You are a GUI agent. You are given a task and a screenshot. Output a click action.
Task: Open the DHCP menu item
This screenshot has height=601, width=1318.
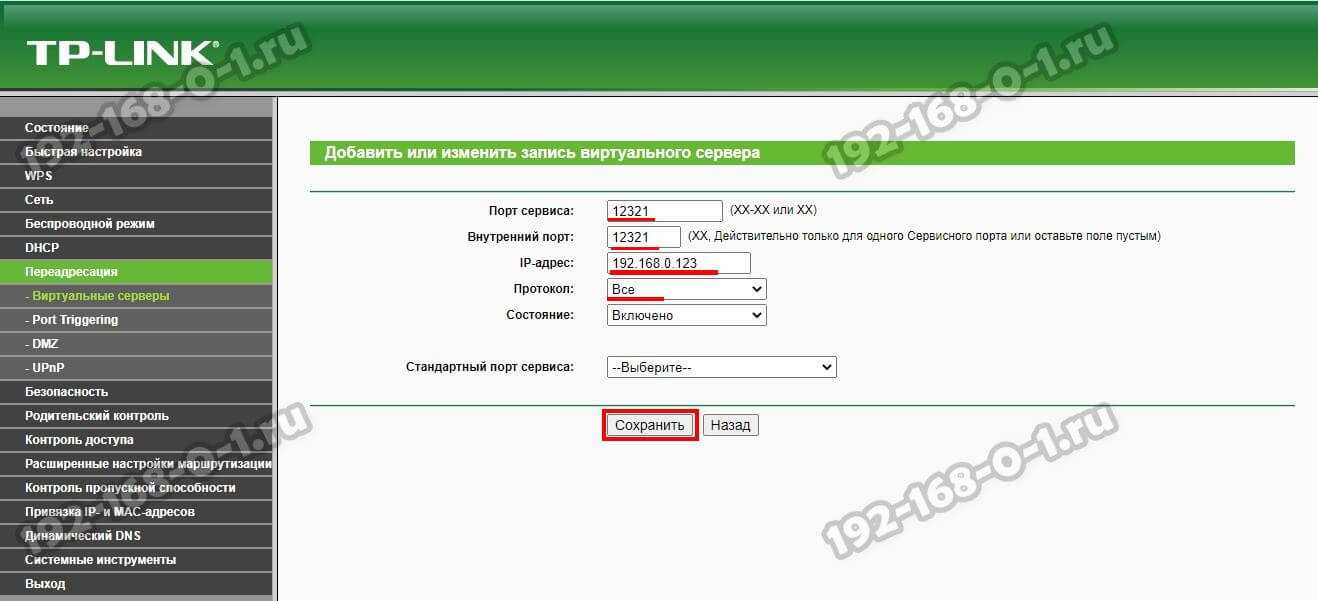pyautogui.click(x=42, y=248)
